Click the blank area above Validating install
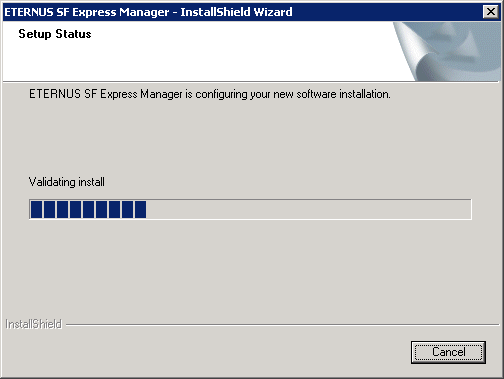Viewport: 504px width, 379px height. point(250,138)
